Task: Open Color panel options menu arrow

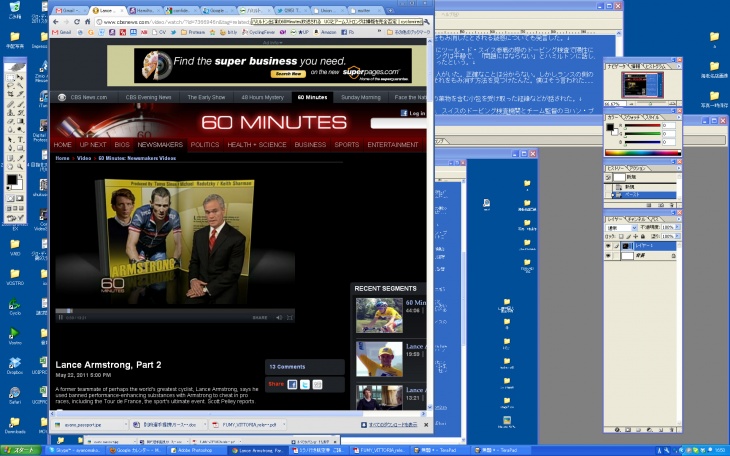Action: tap(678, 117)
